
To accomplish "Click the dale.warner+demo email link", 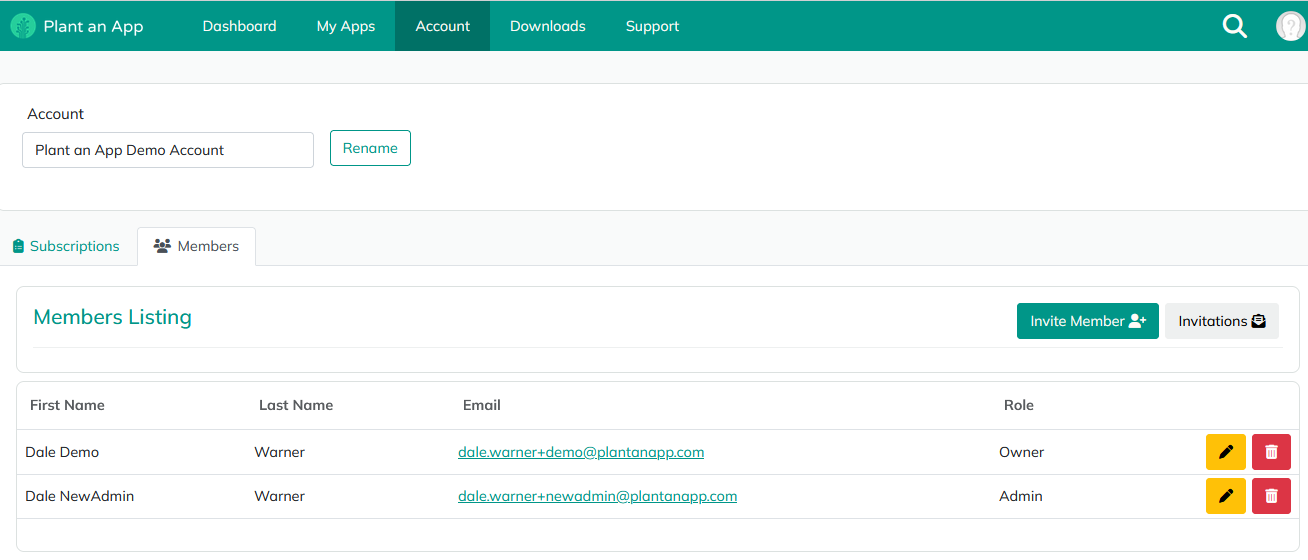I will point(580,452).
